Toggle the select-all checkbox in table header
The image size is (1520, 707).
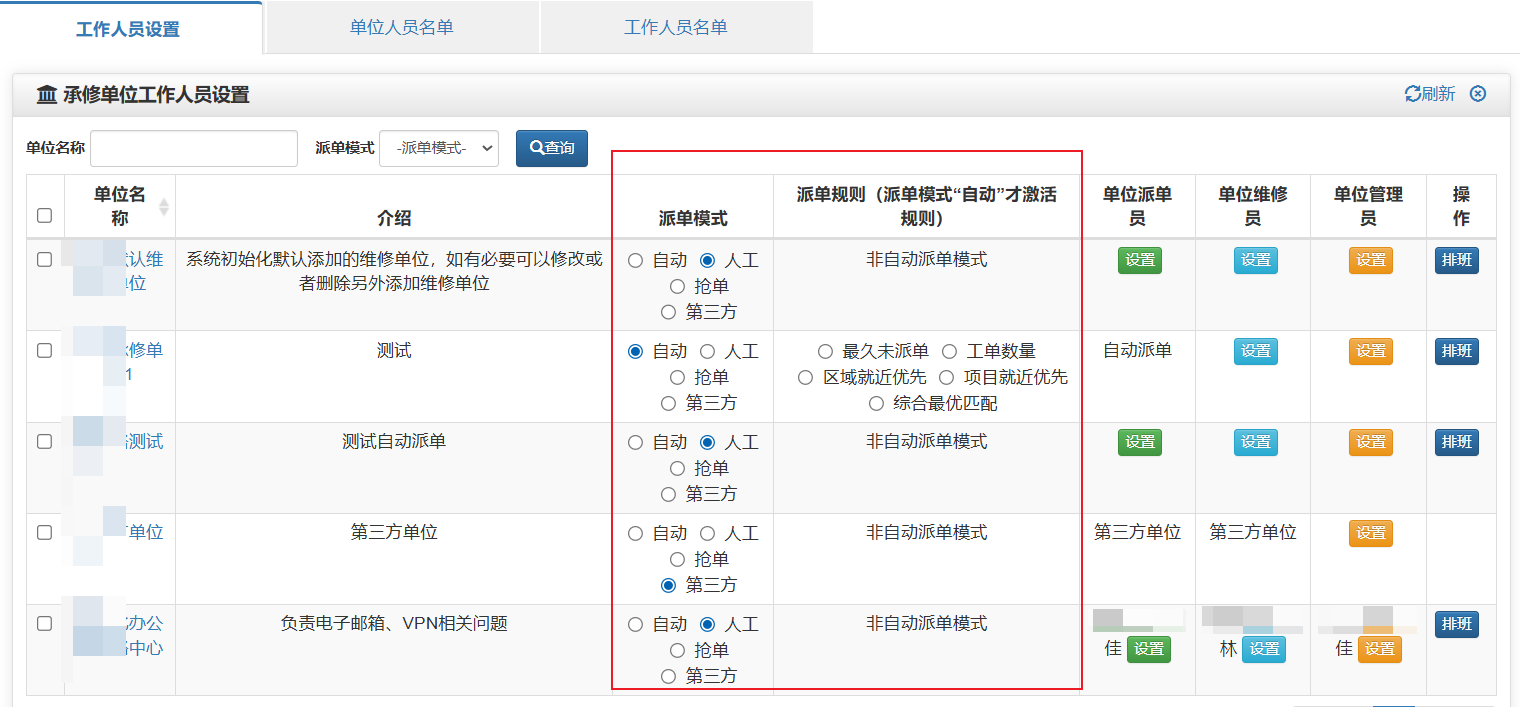(x=44, y=215)
